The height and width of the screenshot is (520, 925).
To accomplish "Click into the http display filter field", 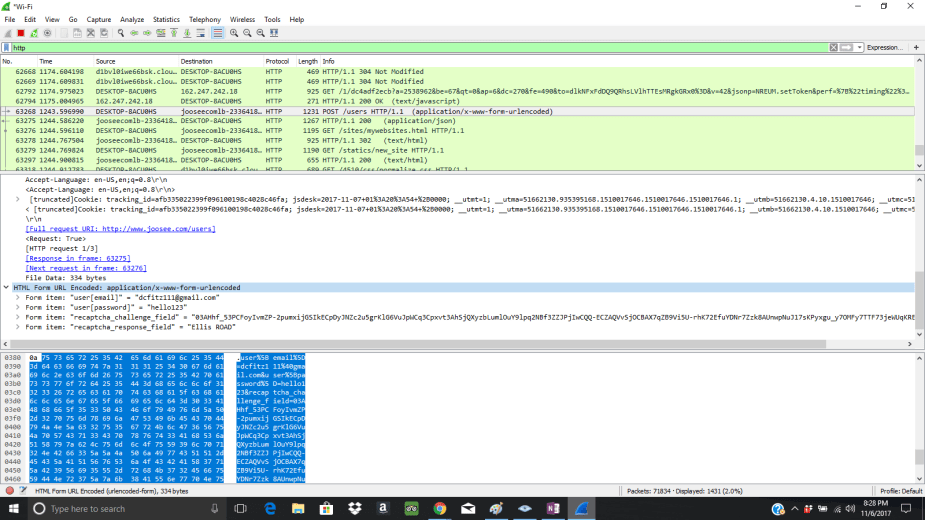I will (400, 47).
